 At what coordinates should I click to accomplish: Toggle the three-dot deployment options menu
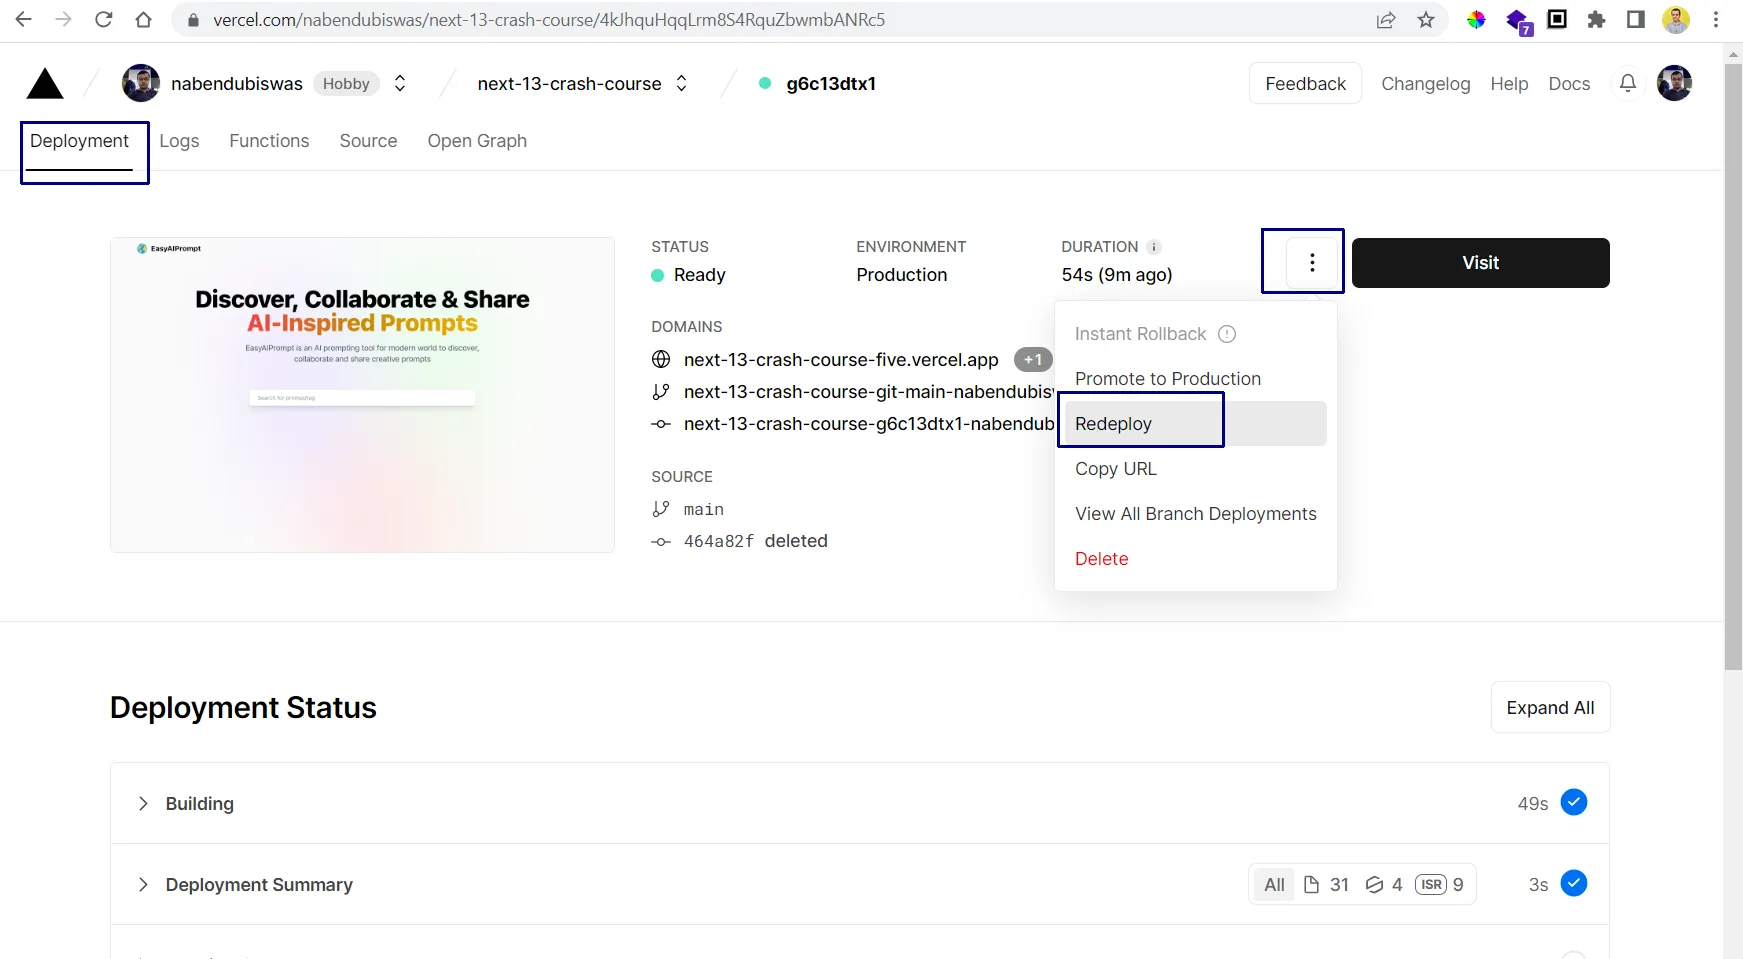coord(1312,262)
